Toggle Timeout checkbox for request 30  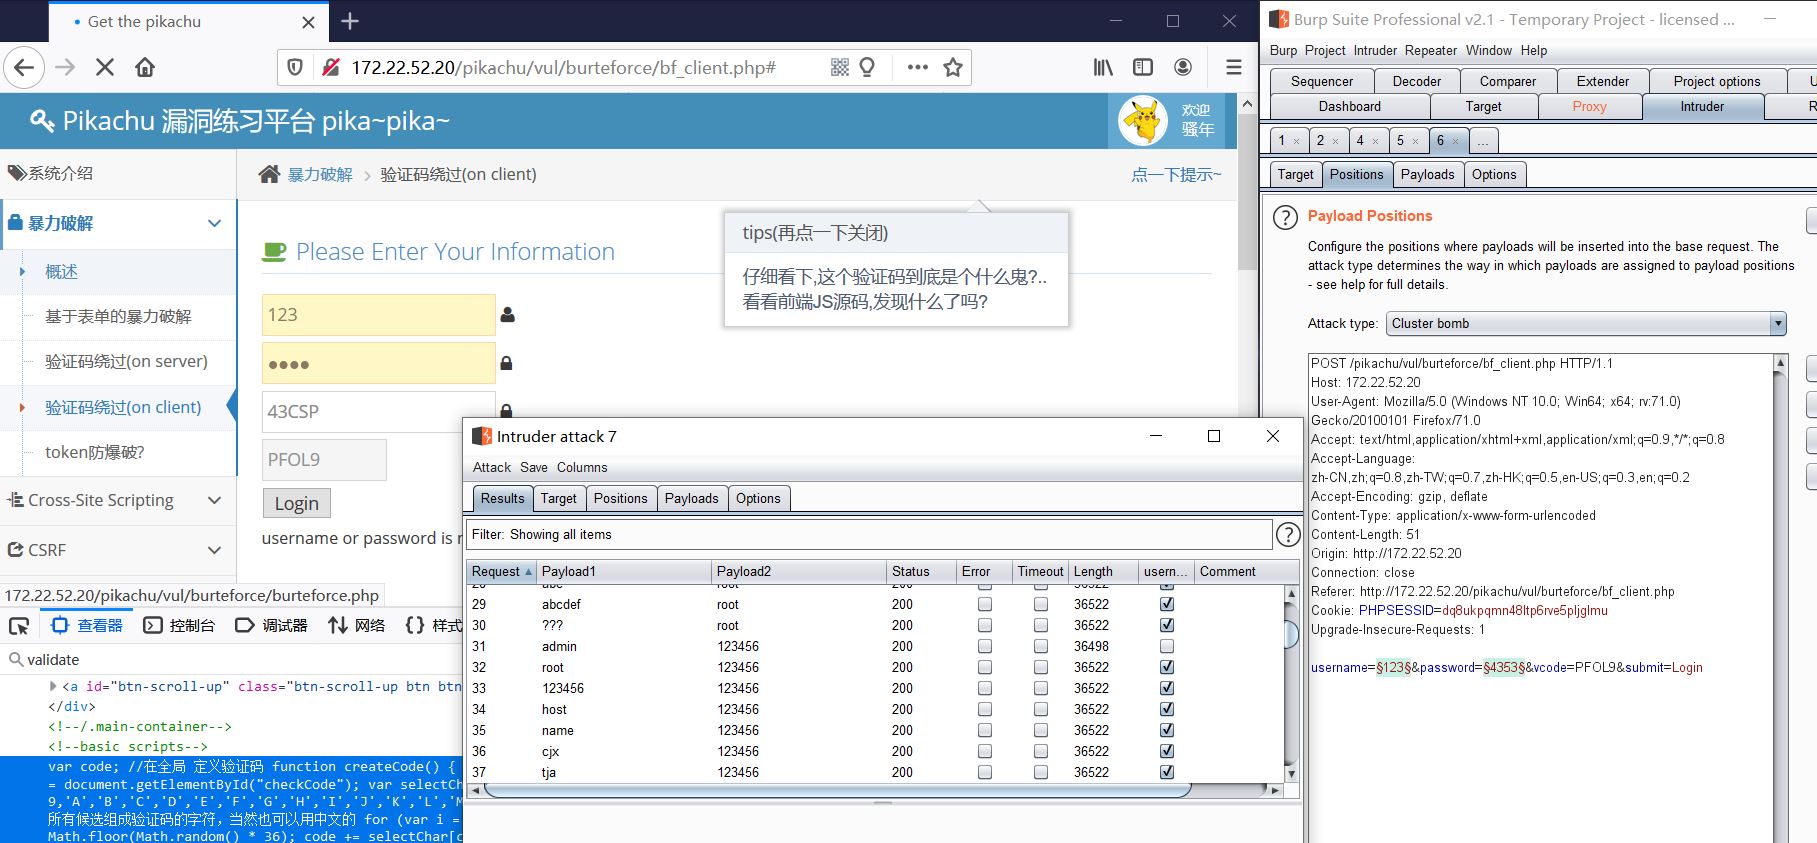click(x=1041, y=625)
